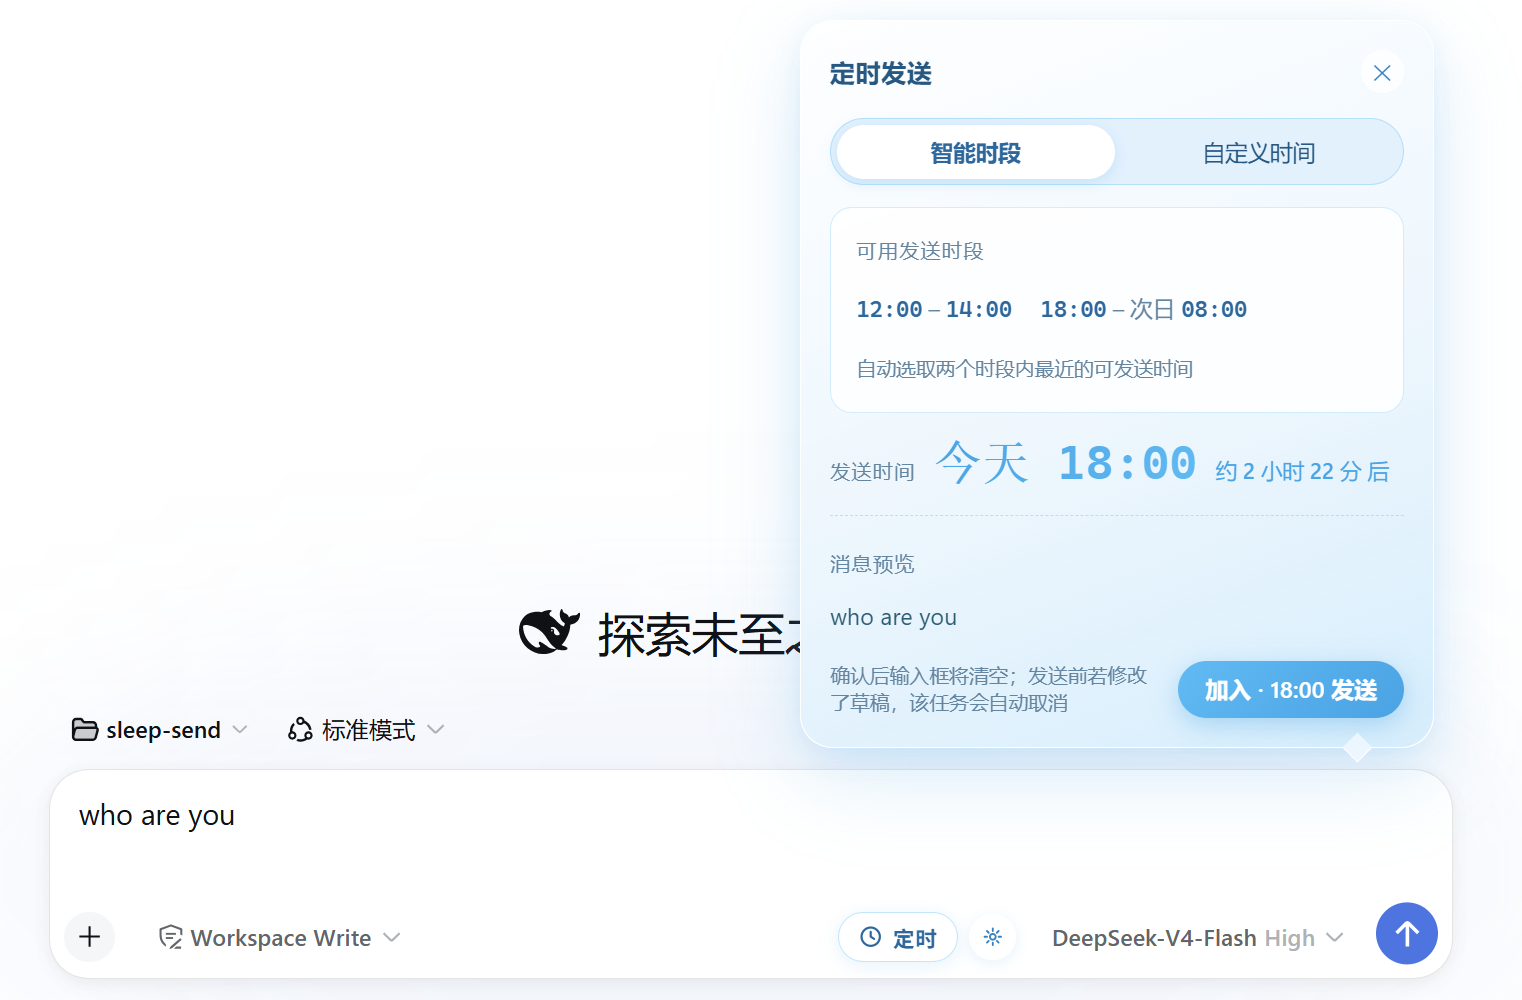Click the 确认后输入框将清空 notice text
Viewport: 1522px width, 1000px height.
(988, 689)
